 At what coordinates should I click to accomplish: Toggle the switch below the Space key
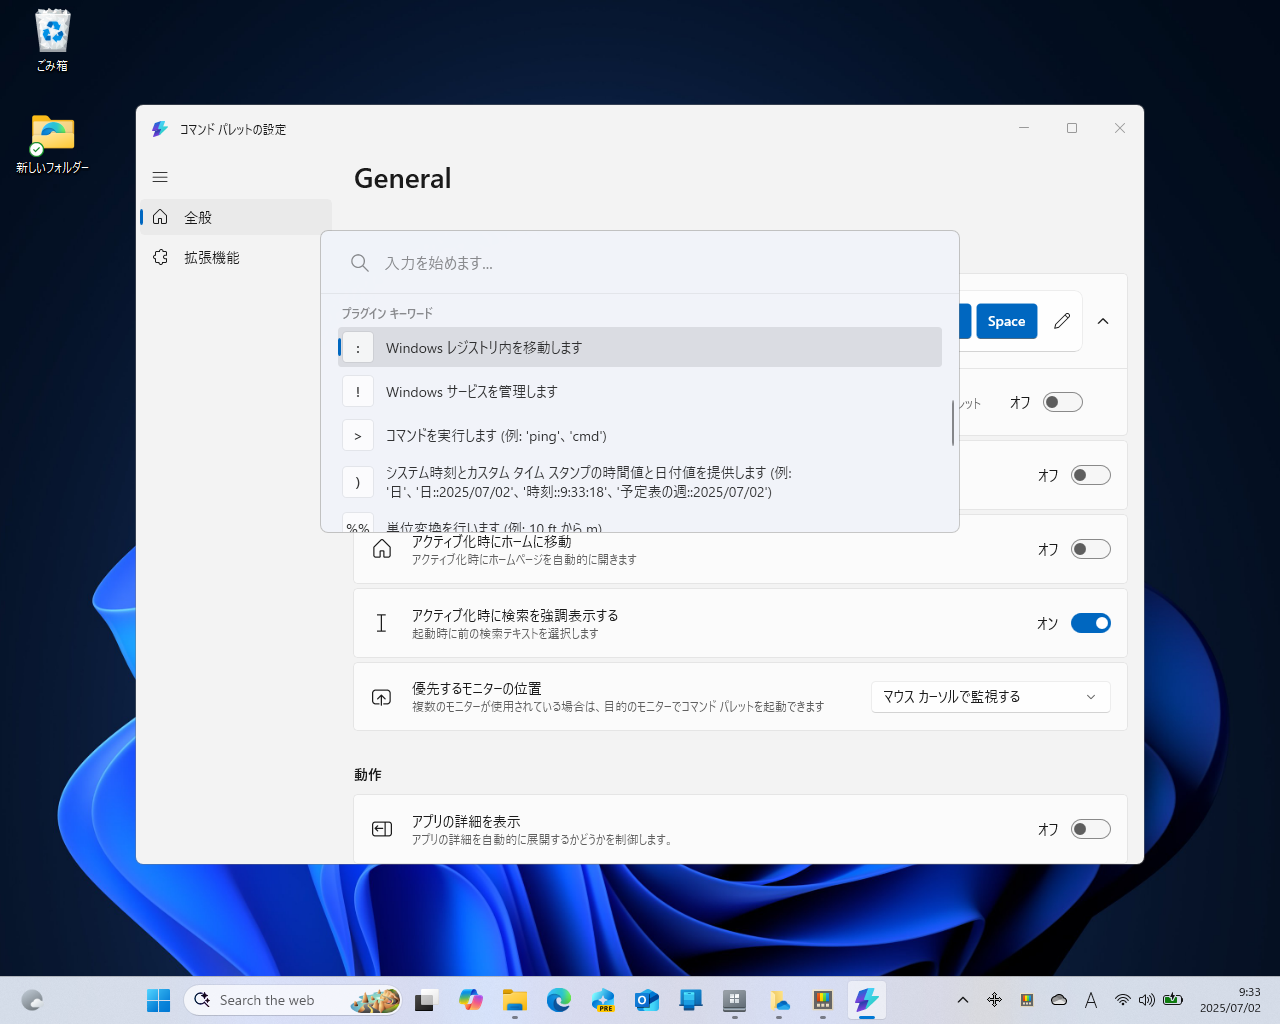click(1063, 402)
